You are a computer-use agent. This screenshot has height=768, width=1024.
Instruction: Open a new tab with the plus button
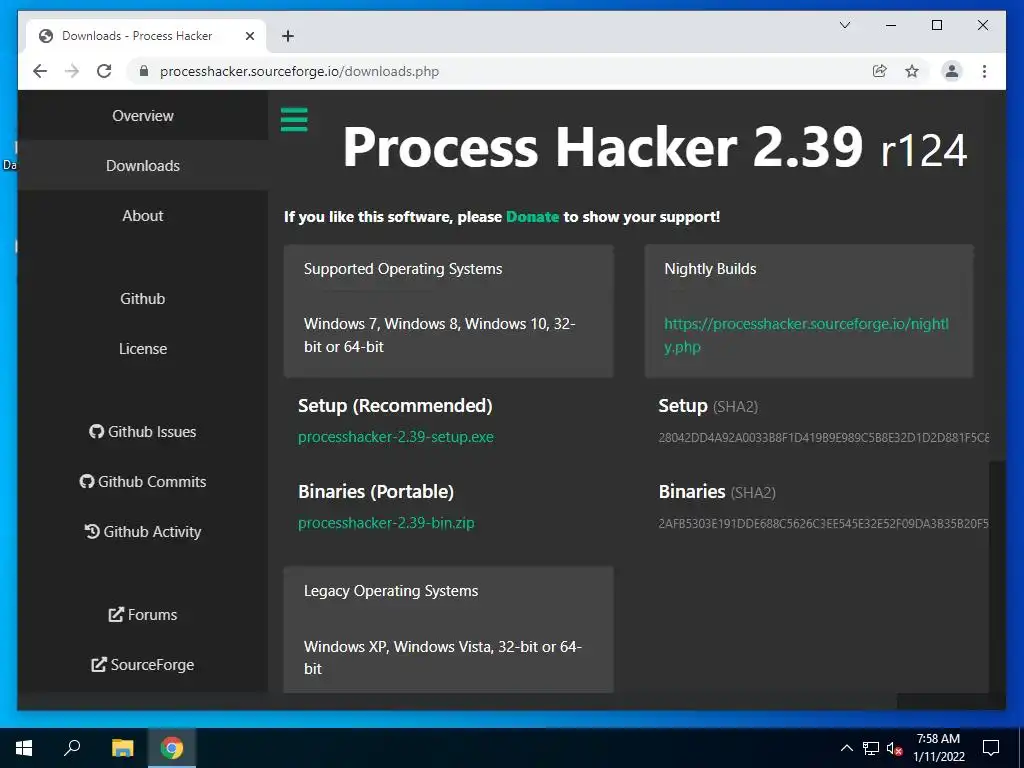click(x=287, y=36)
